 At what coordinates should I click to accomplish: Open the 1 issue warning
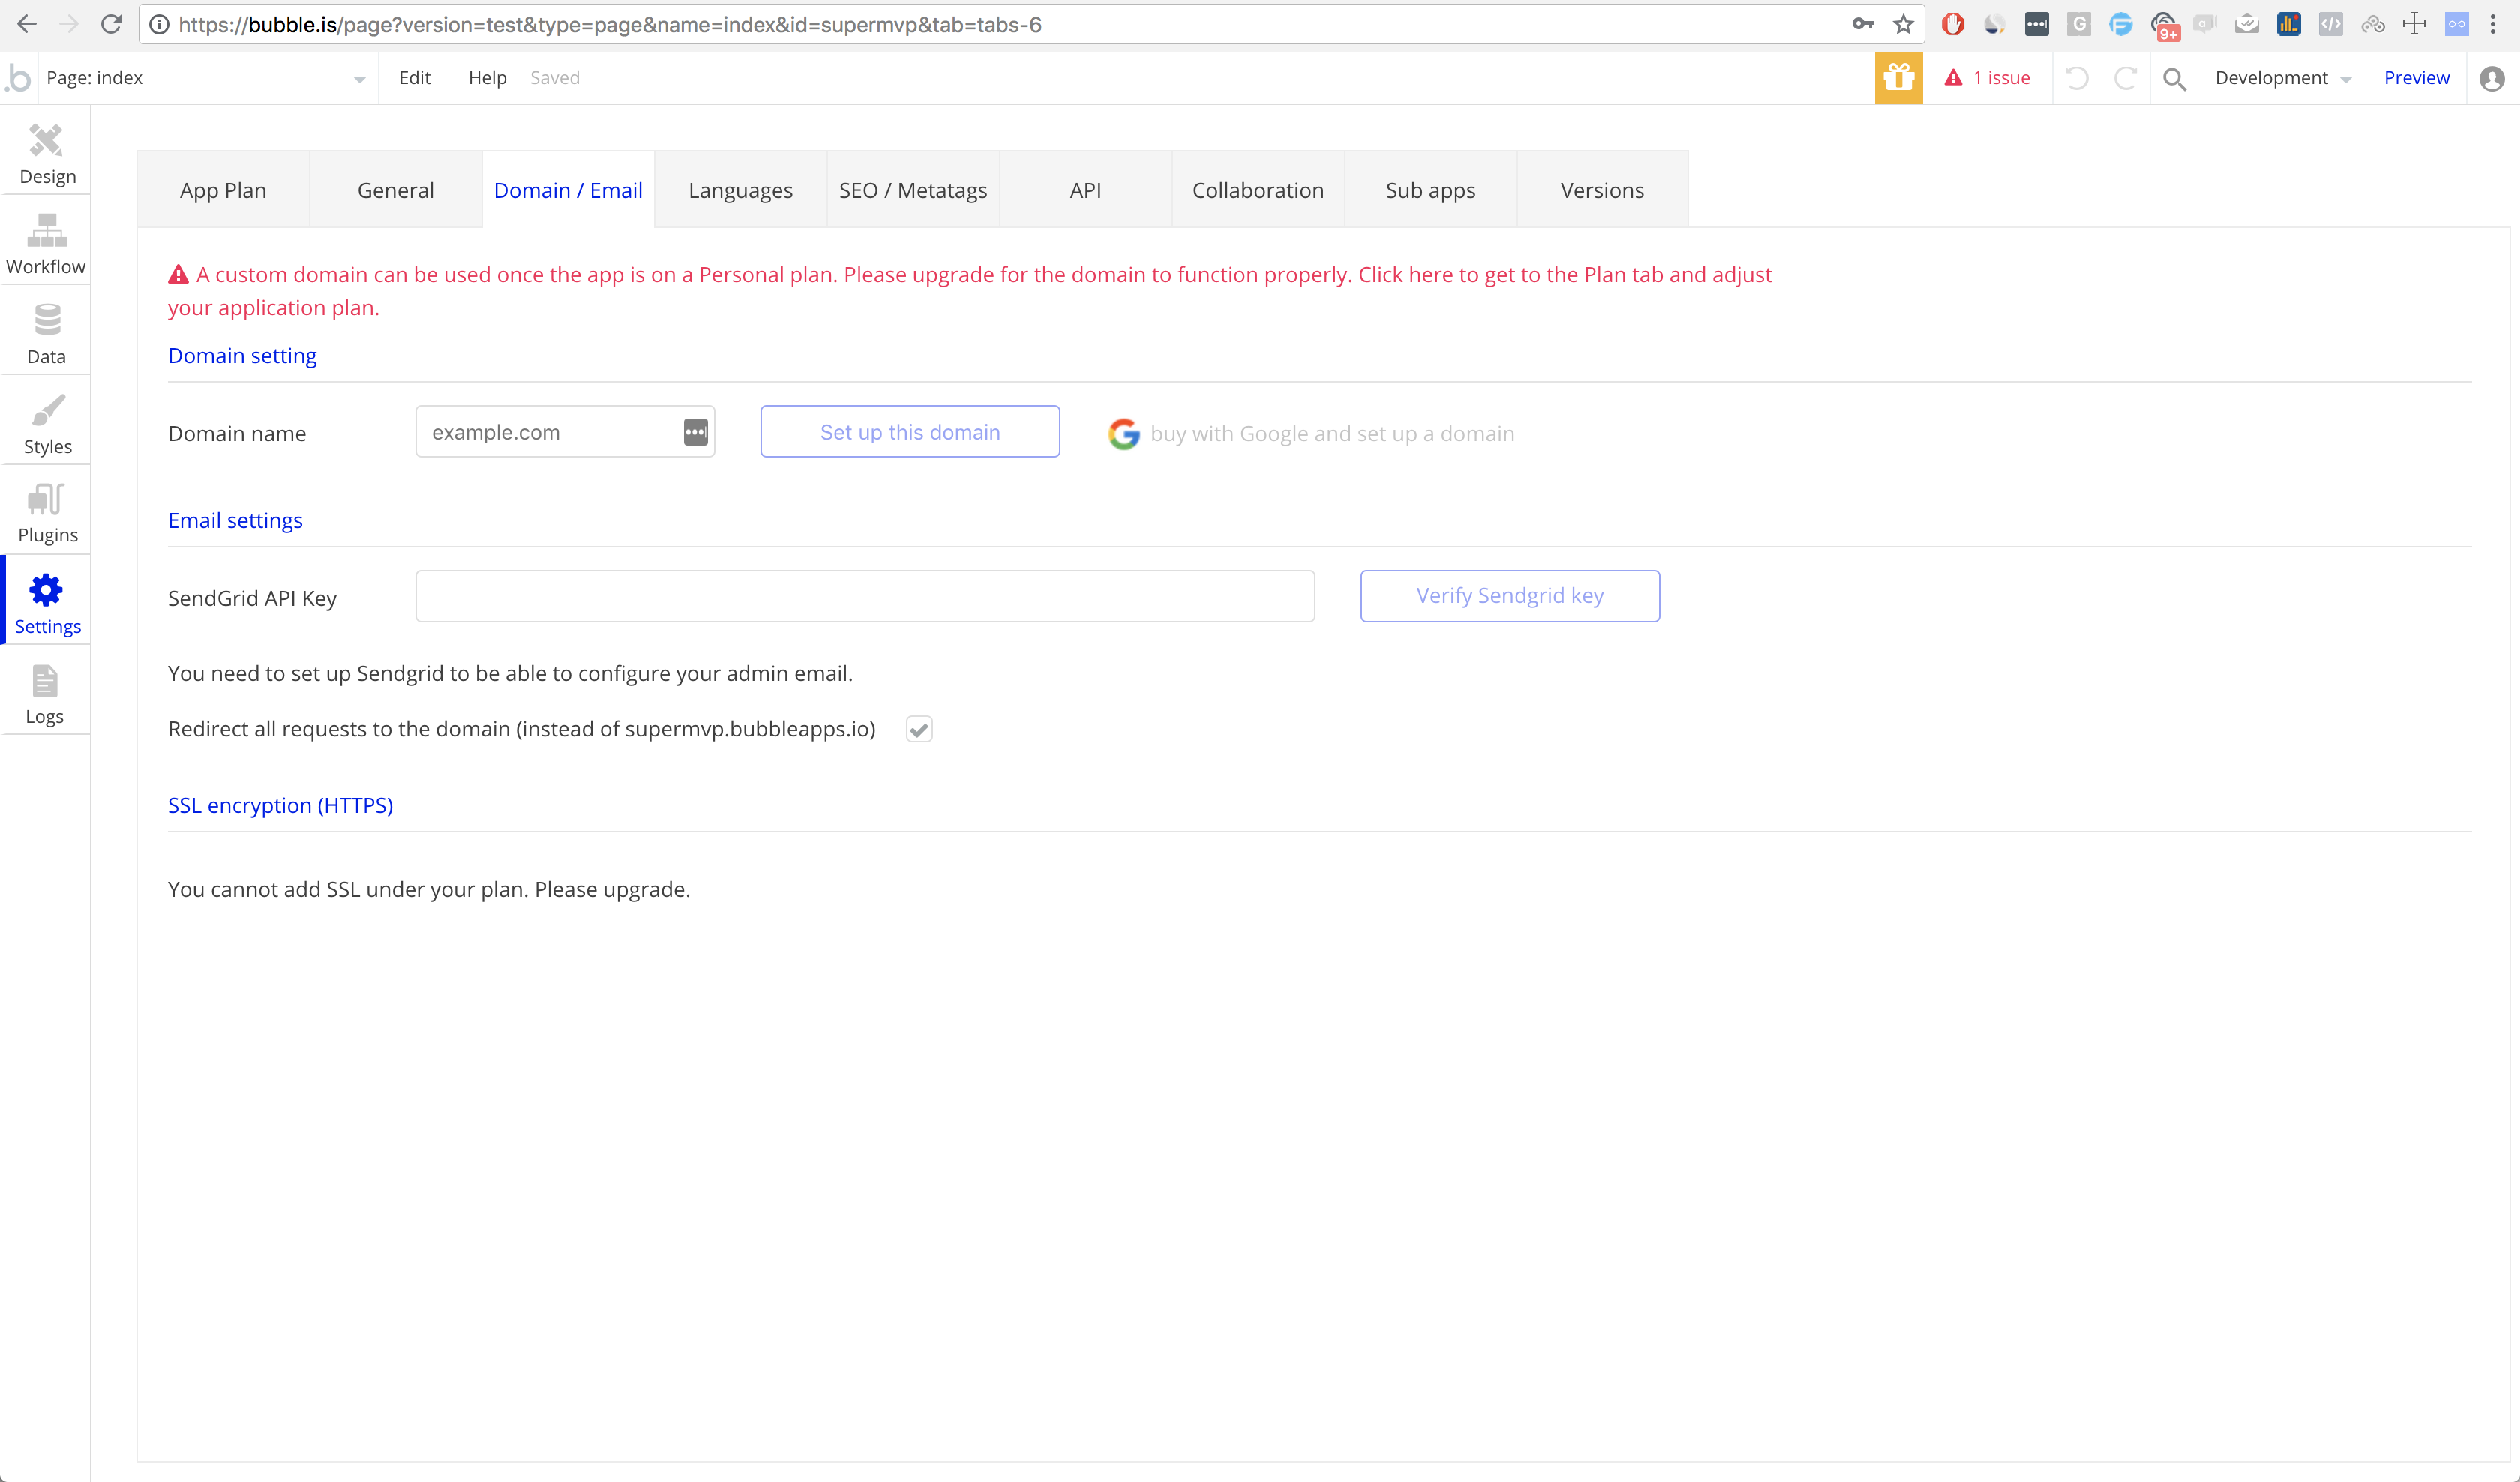click(x=1987, y=78)
